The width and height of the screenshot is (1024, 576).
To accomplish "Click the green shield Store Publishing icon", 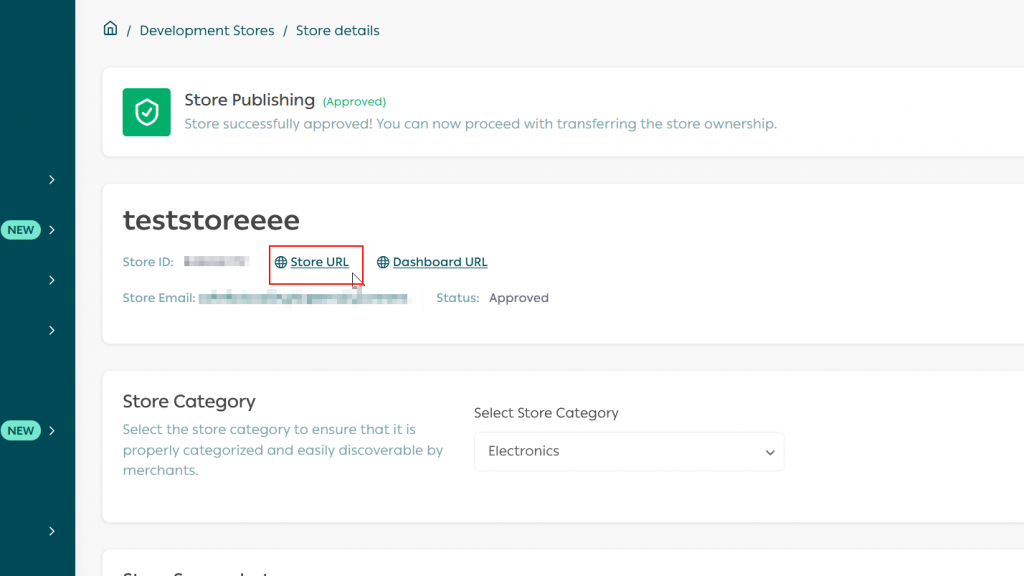I will pos(146,112).
